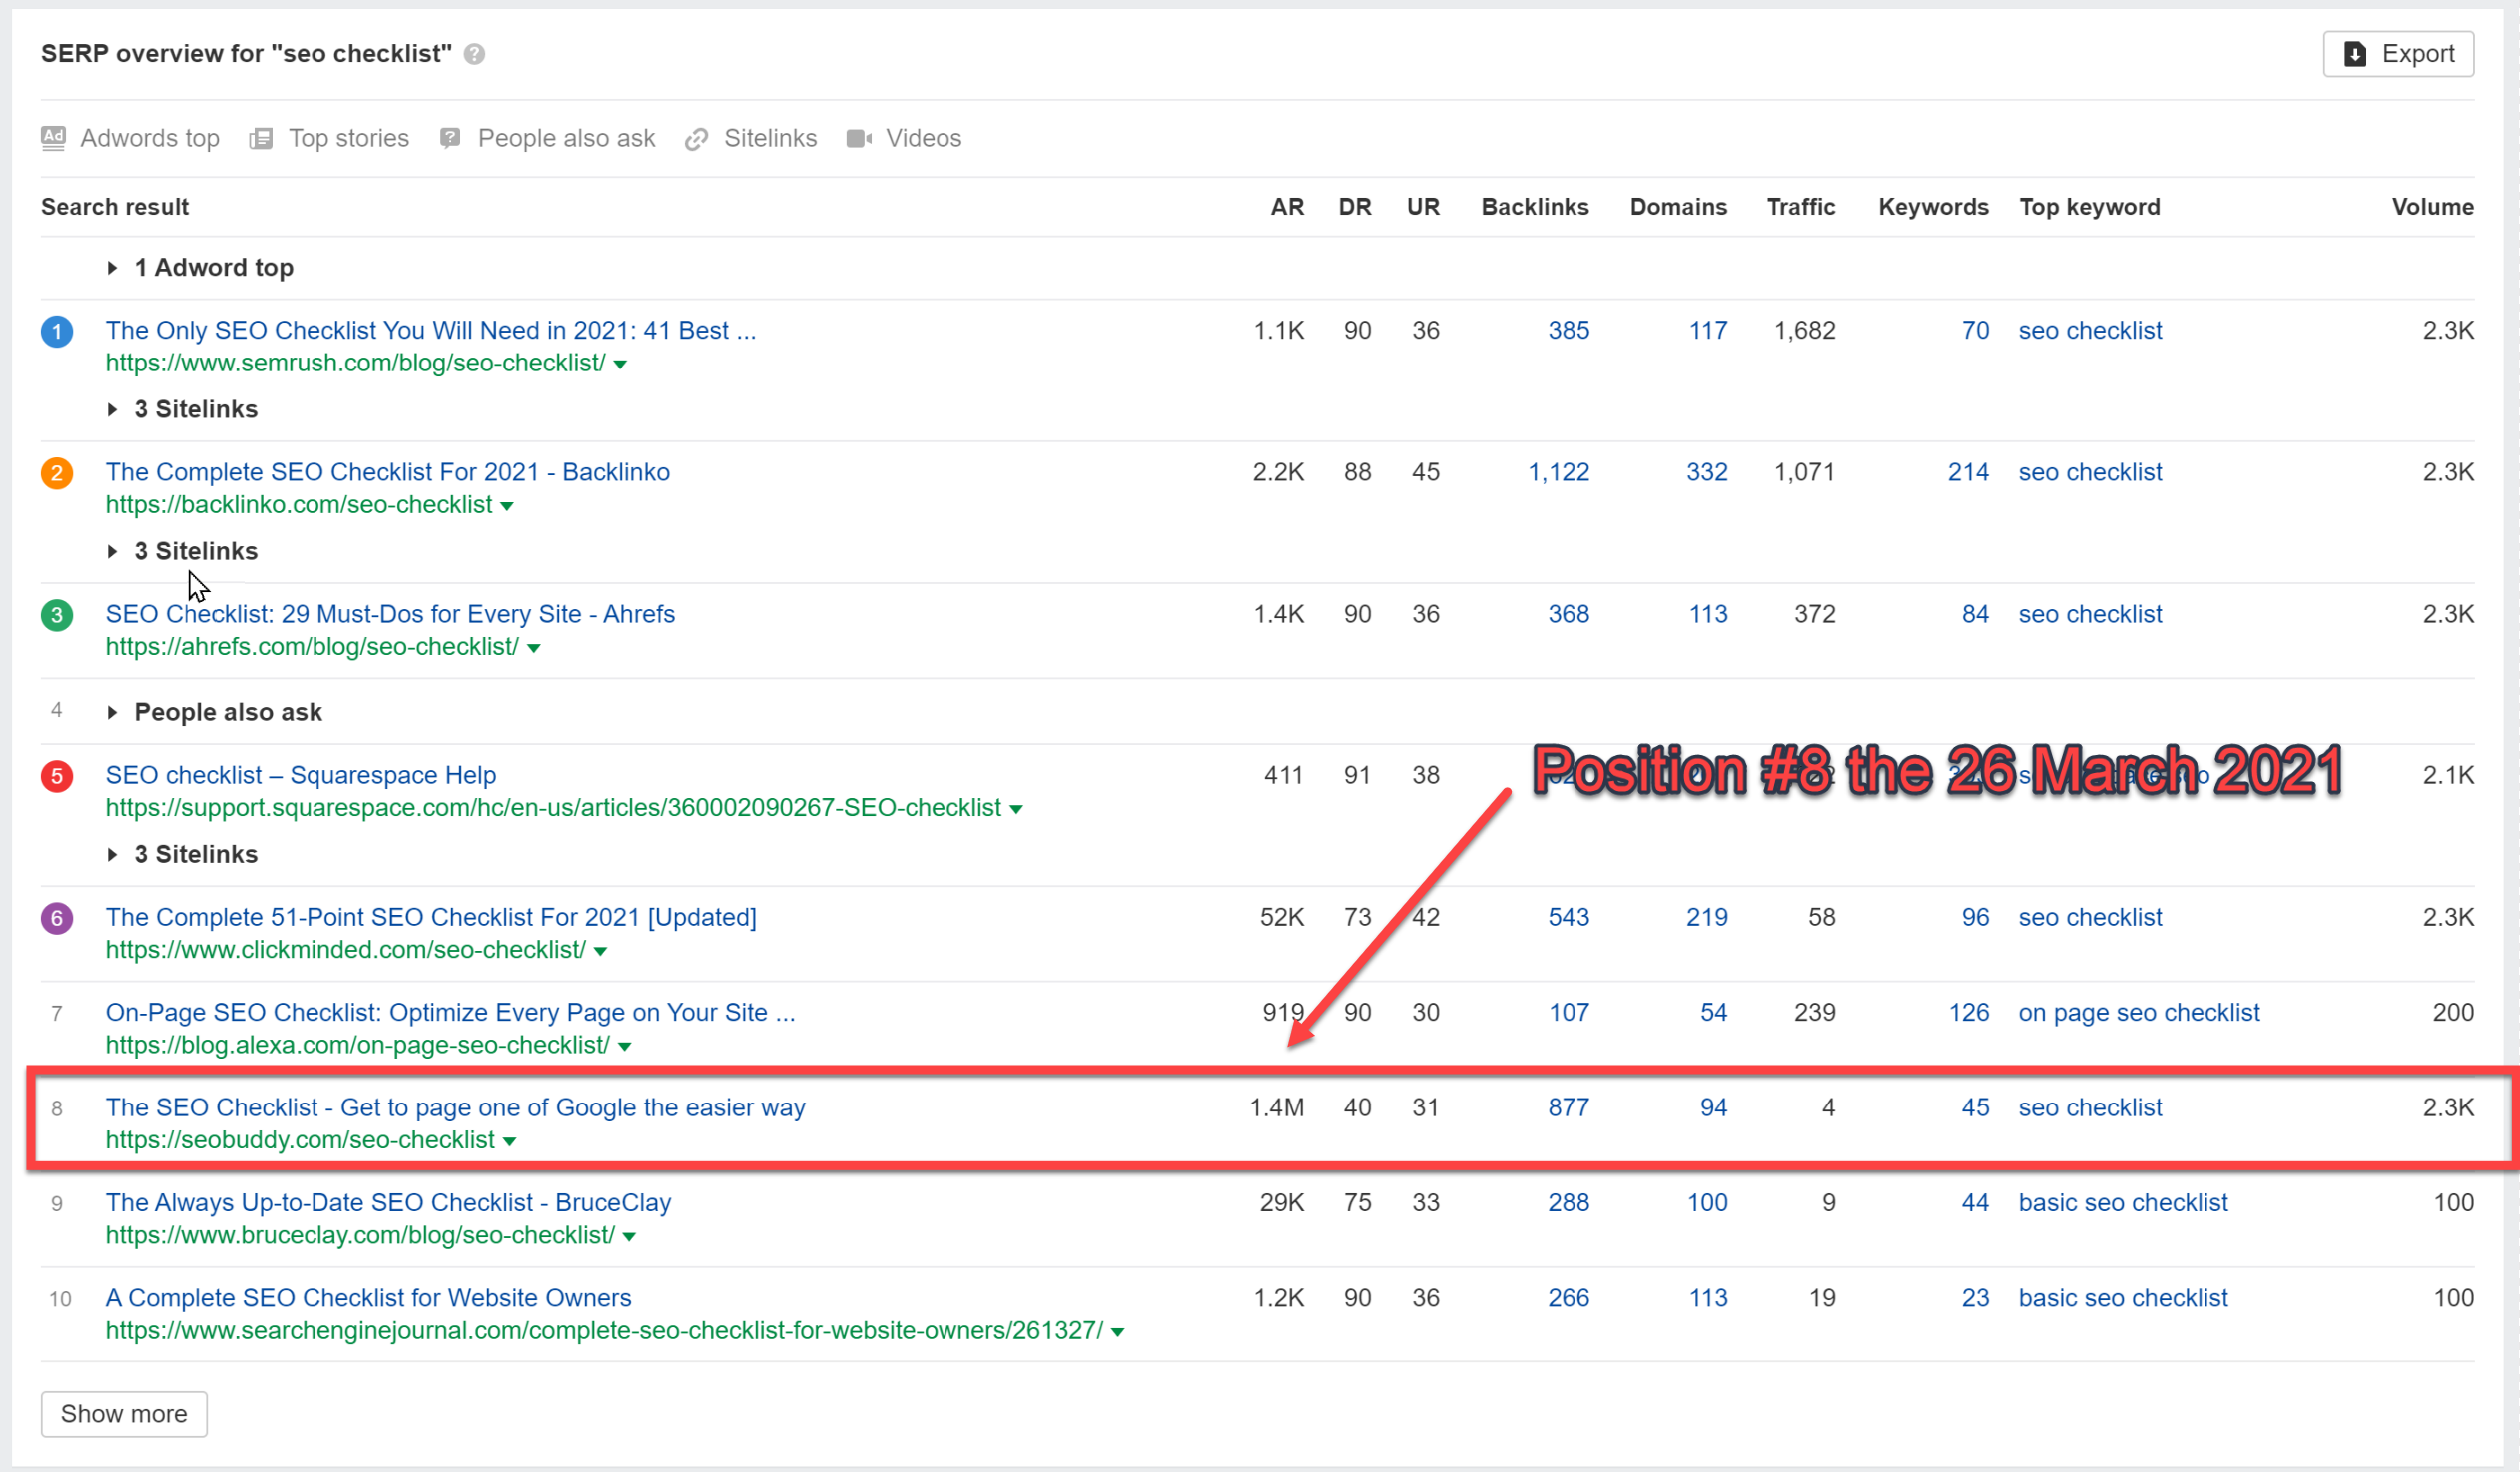Click the red position 5 badge
This screenshot has width=2520, height=1472.
57,776
